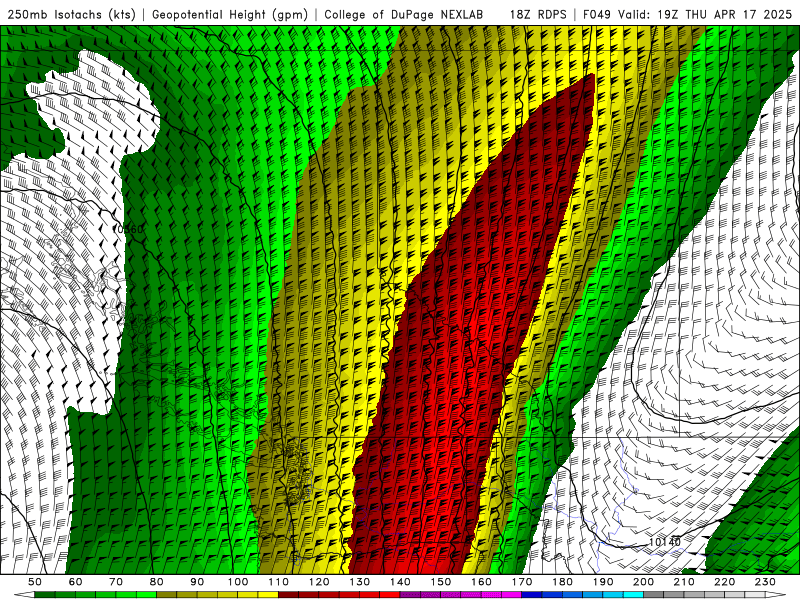Click the 110 label on color scale
800x600 pixels.
pos(279,582)
